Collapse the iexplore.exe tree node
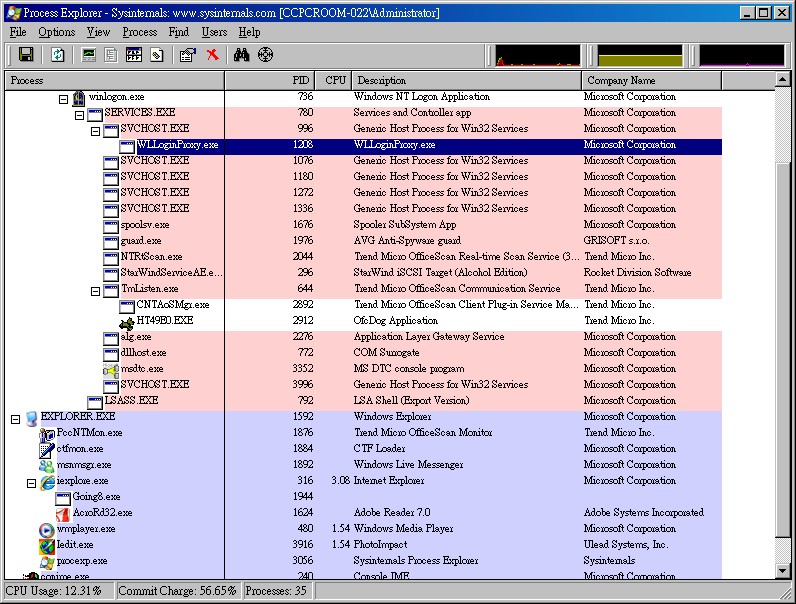Viewport: 796px width, 604px height. click(x=31, y=483)
